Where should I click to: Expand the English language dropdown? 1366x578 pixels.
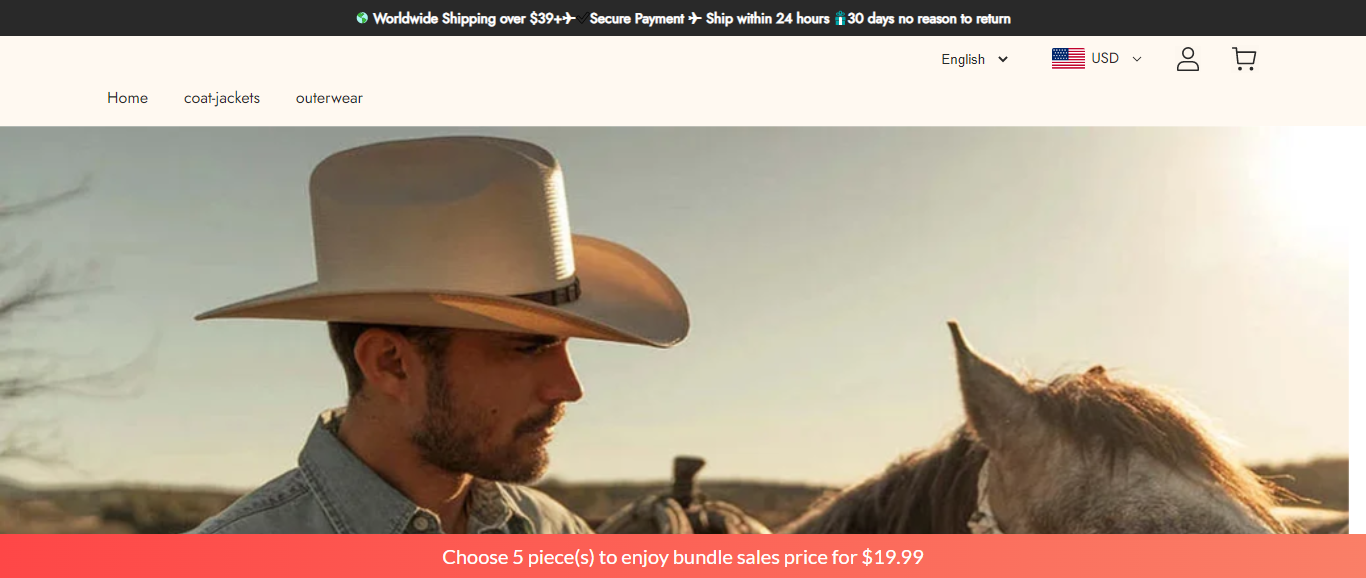pyautogui.click(x=975, y=59)
